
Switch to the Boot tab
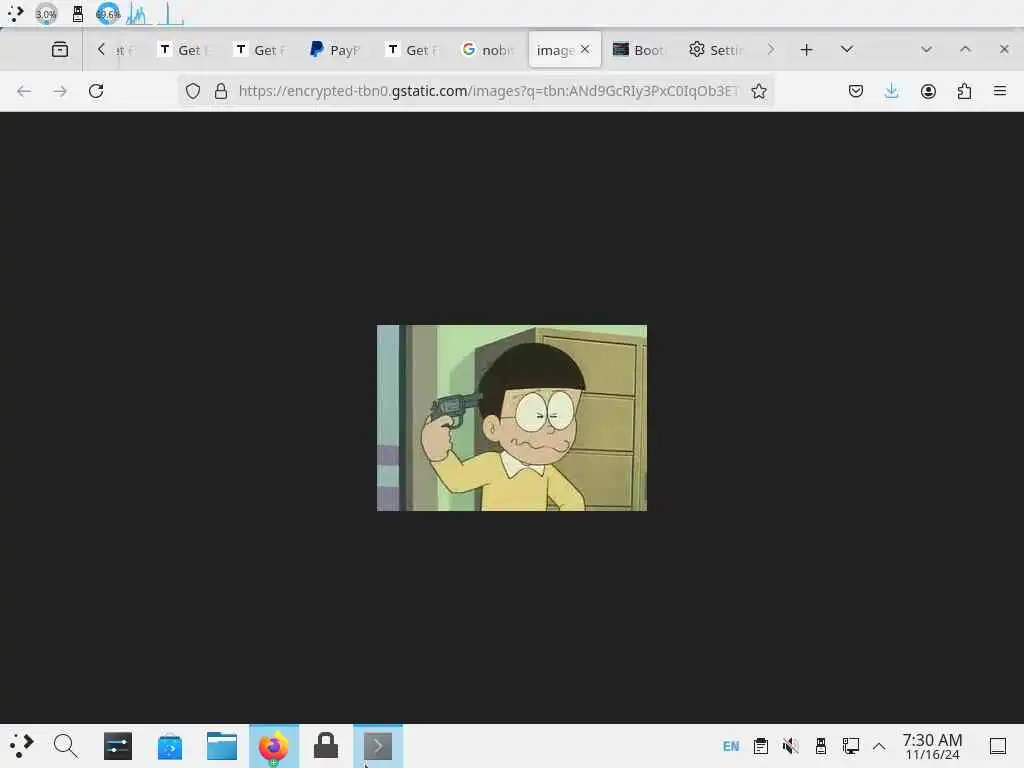point(639,50)
